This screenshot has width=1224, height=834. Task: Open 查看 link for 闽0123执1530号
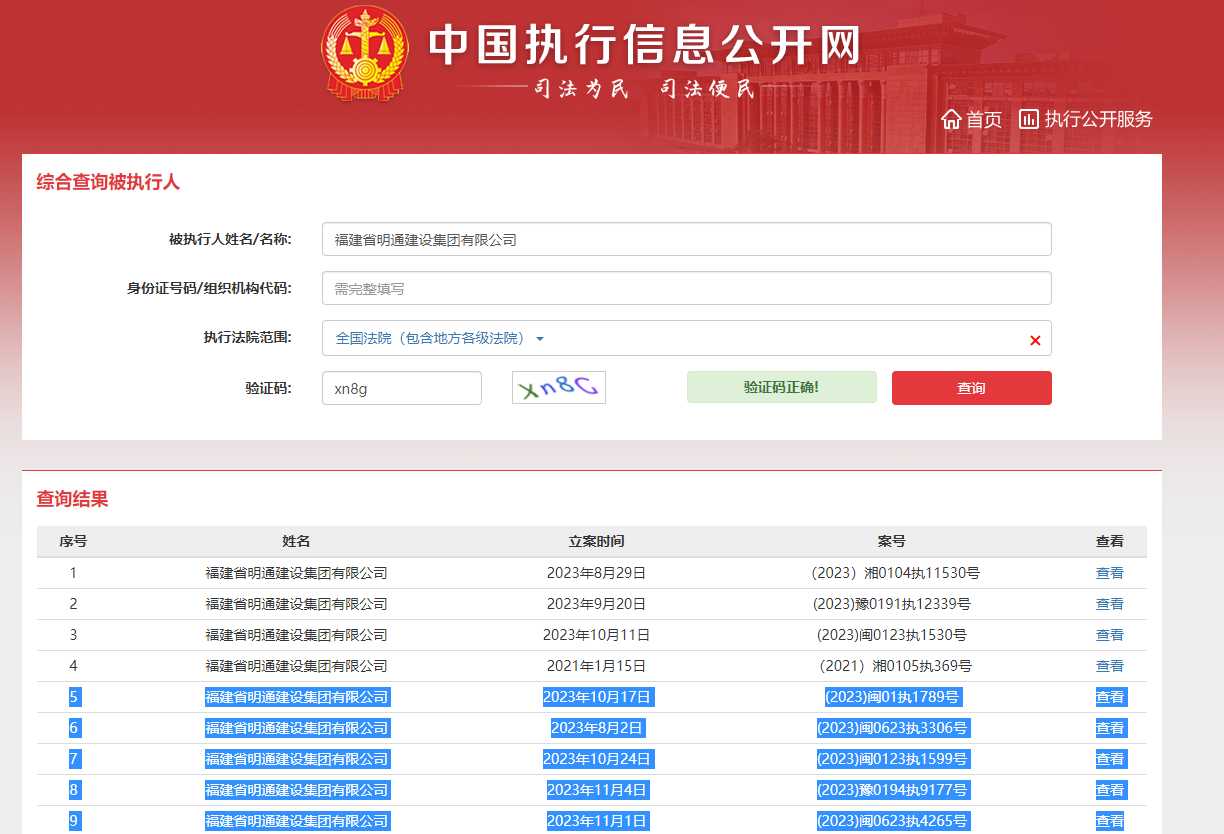(1109, 635)
